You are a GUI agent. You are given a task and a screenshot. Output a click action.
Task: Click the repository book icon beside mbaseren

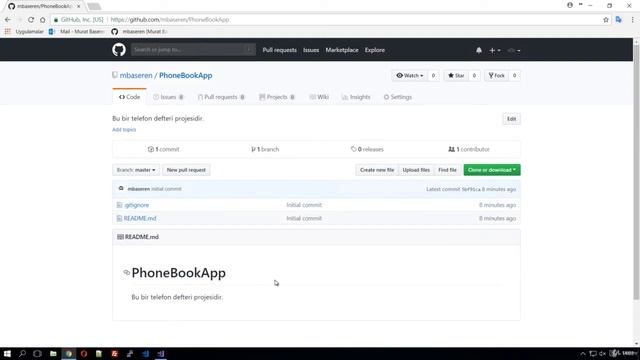pos(115,75)
